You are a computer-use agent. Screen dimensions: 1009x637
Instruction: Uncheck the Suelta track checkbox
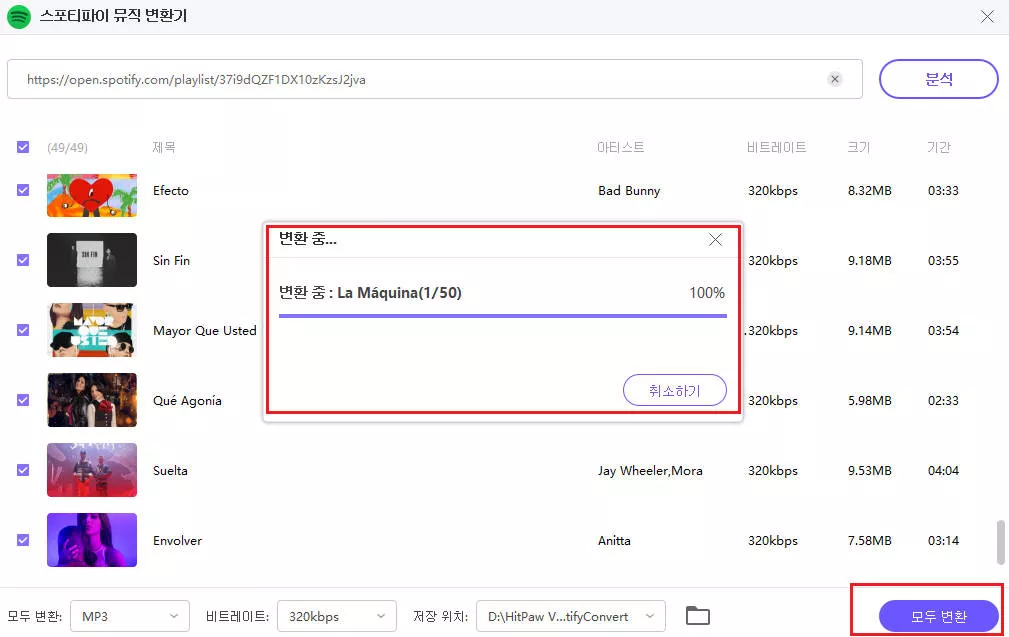pyautogui.click(x=23, y=470)
